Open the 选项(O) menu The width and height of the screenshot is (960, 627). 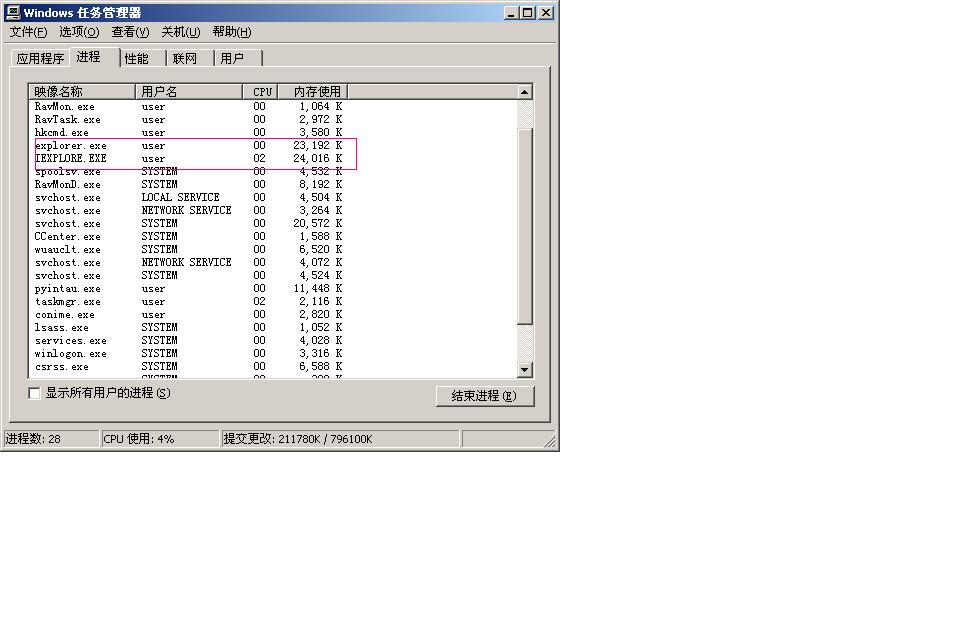tap(79, 32)
